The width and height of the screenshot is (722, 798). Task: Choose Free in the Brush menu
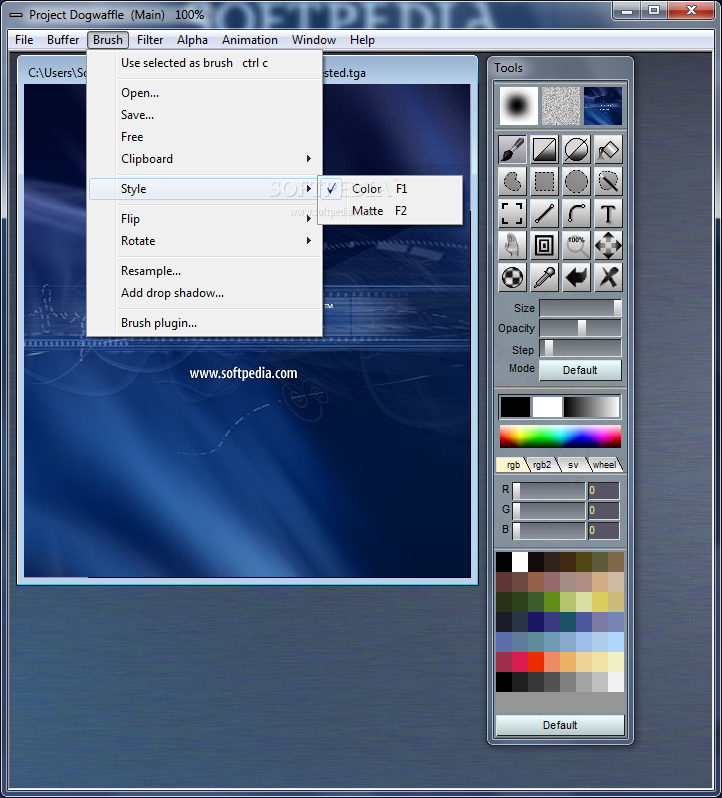tap(206, 137)
